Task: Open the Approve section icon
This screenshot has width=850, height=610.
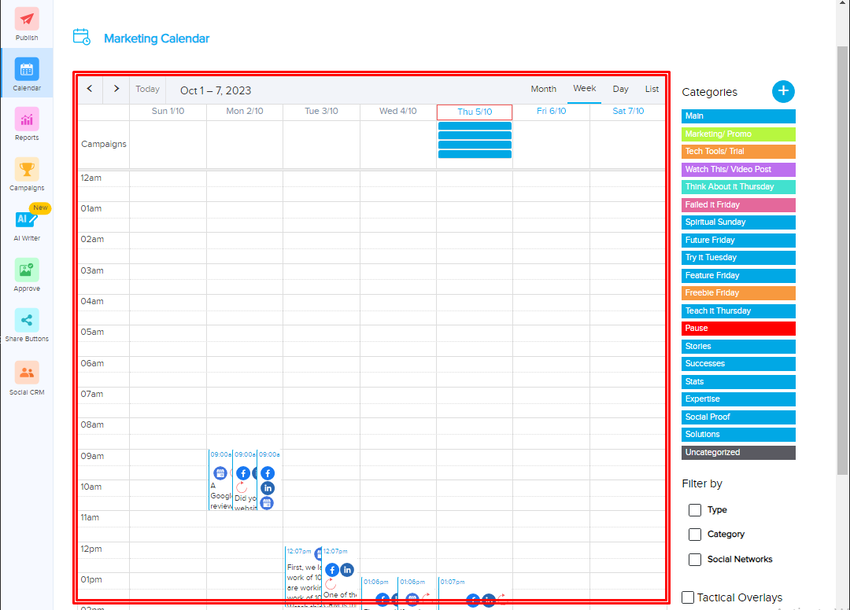Action: click(x=27, y=270)
